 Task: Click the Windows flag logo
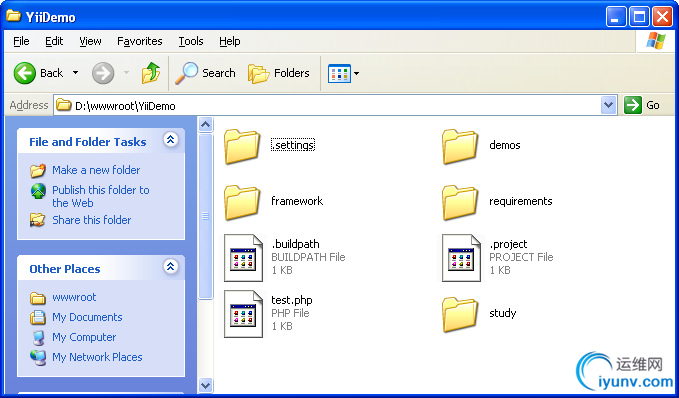pyautogui.click(x=656, y=41)
